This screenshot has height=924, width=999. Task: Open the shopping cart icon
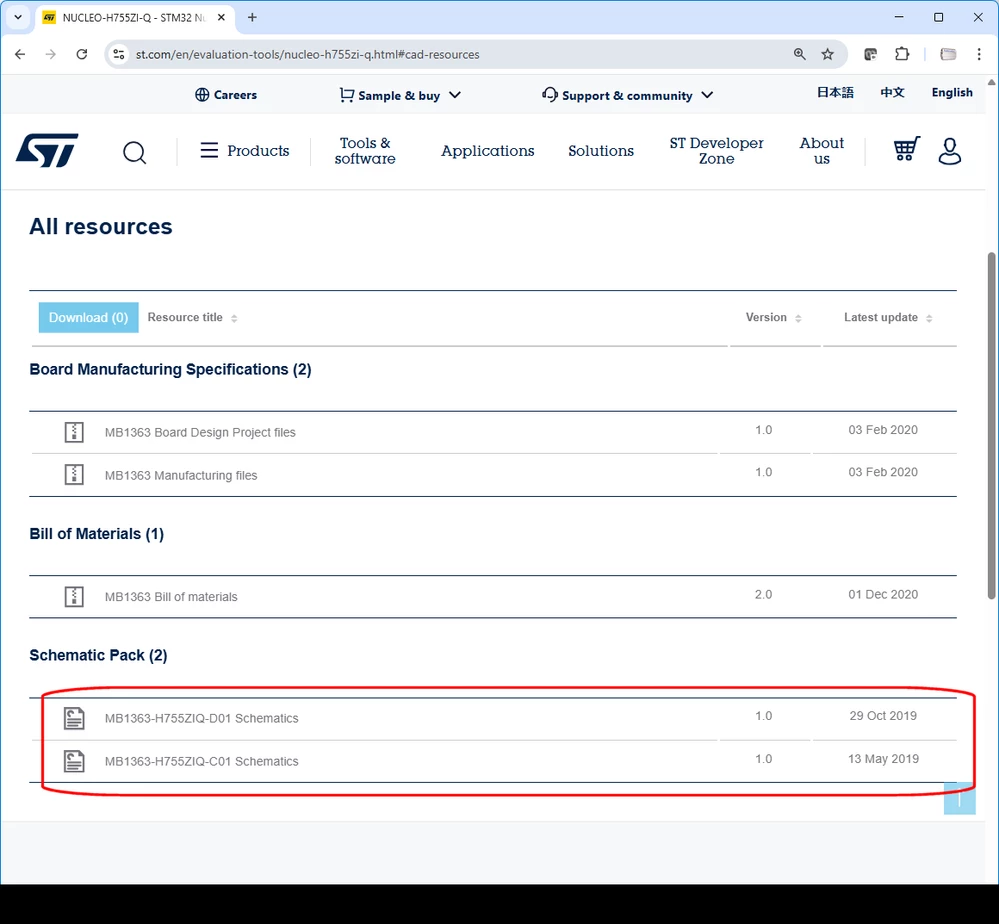tap(907, 149)
